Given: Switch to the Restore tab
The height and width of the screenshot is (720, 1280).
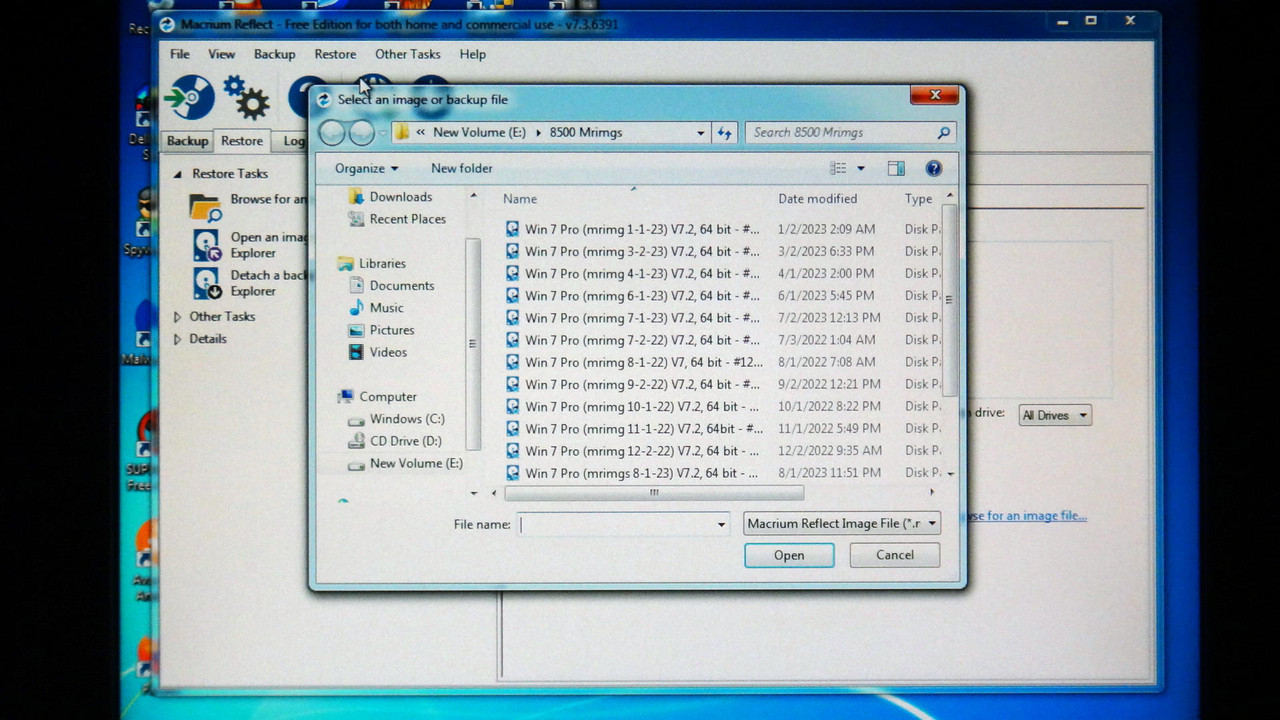Looking at the screenshot, I should (x=242, y=141).
